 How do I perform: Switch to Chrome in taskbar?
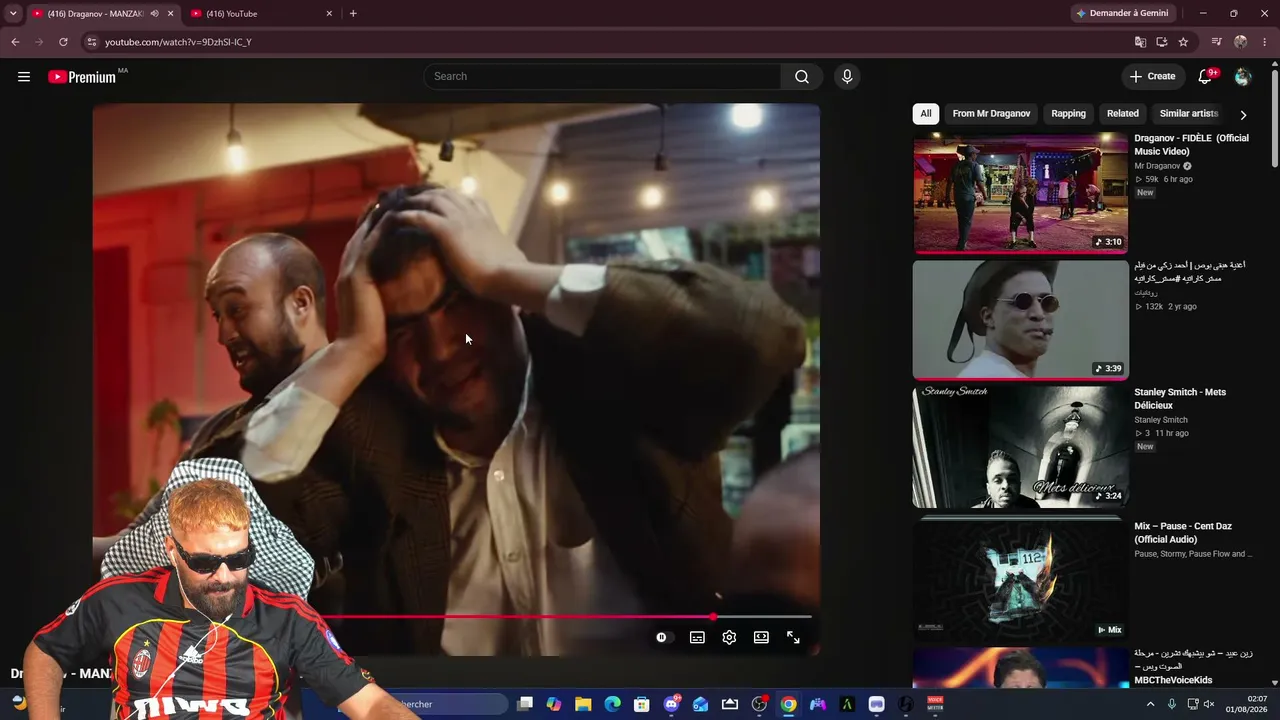click(789, 704)
